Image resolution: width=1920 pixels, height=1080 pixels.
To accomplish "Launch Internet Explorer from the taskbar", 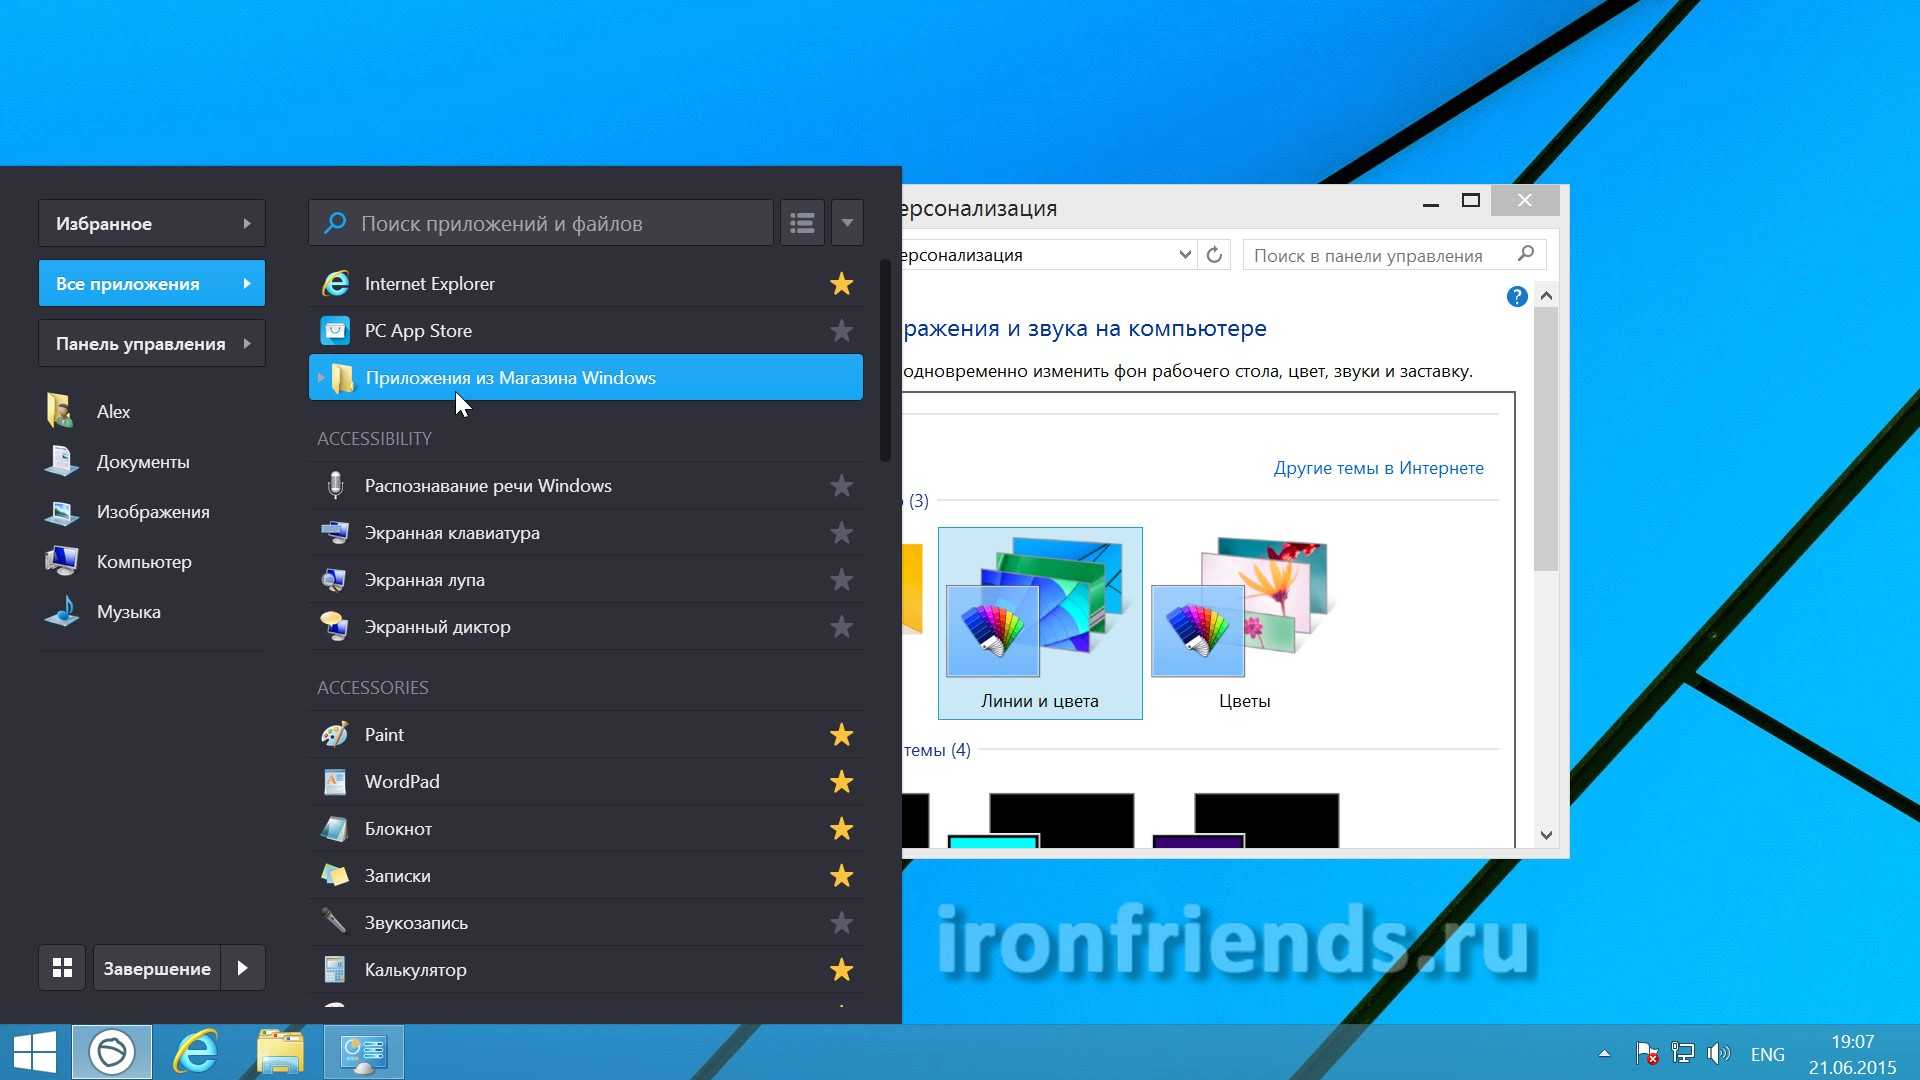I will (x=196, y=1052).
